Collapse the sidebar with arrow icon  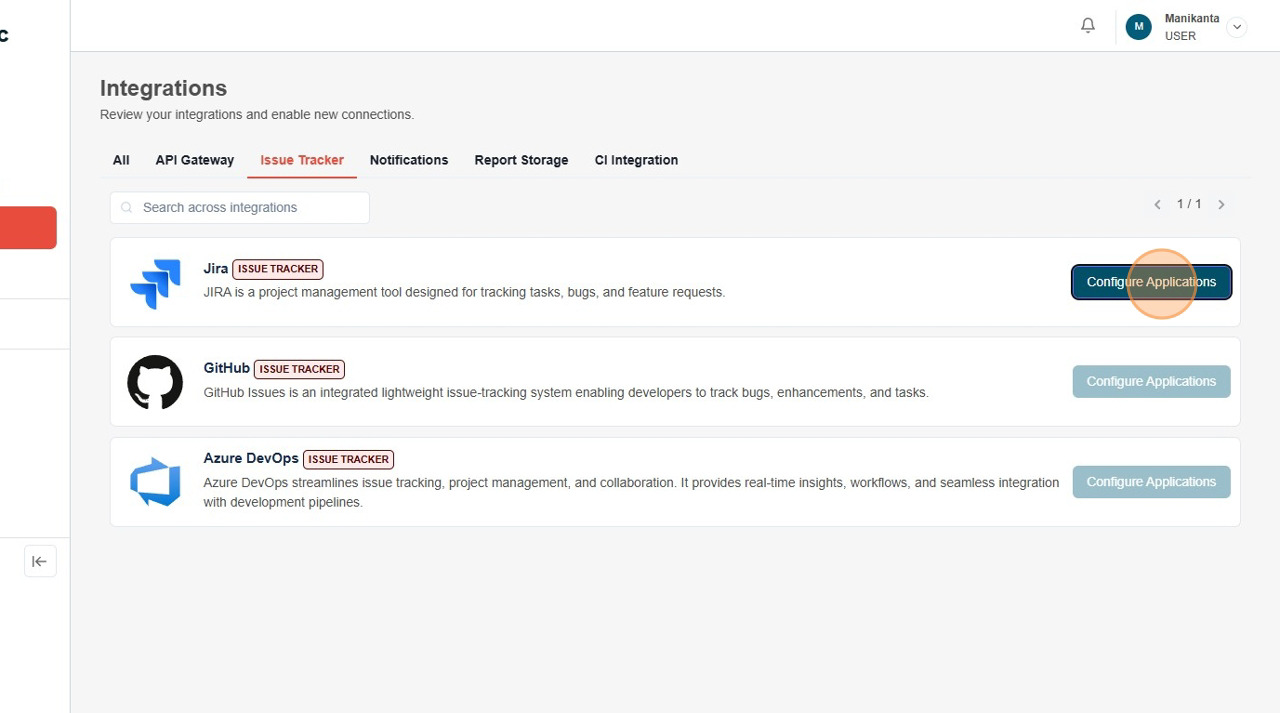coord(40,561)
